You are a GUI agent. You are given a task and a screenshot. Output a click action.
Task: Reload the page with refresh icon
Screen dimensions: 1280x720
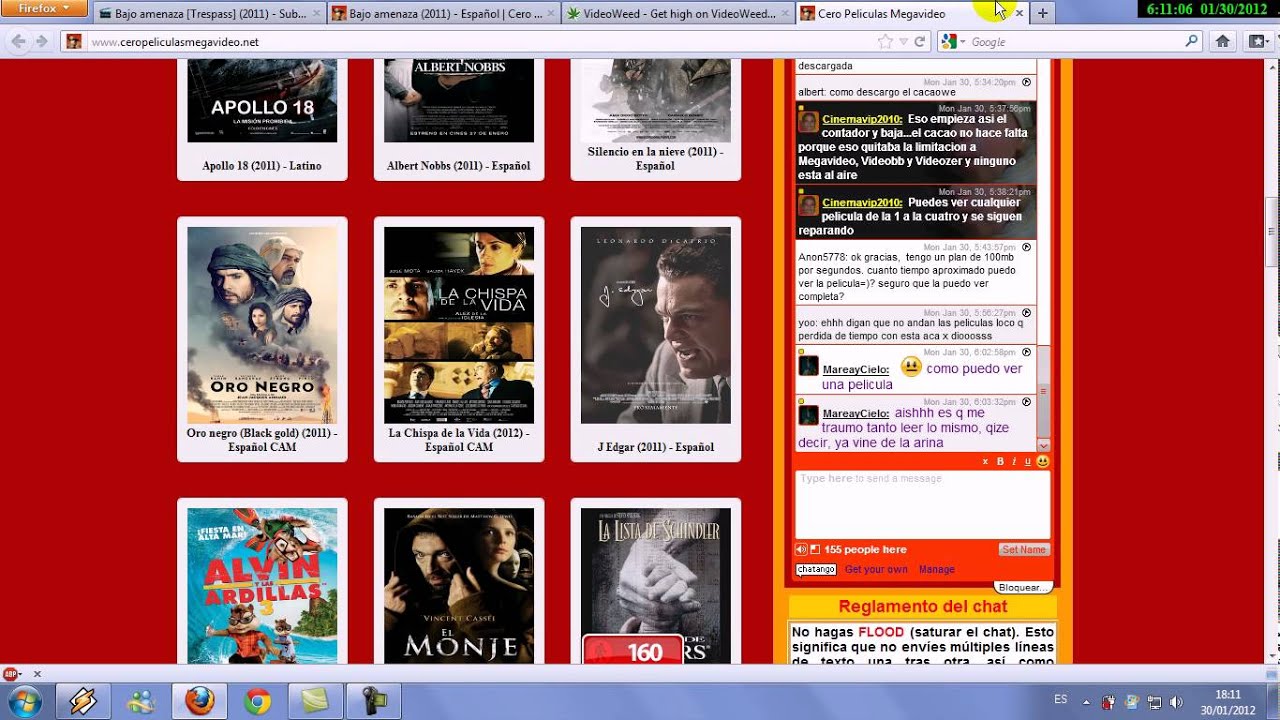point(920,42)
